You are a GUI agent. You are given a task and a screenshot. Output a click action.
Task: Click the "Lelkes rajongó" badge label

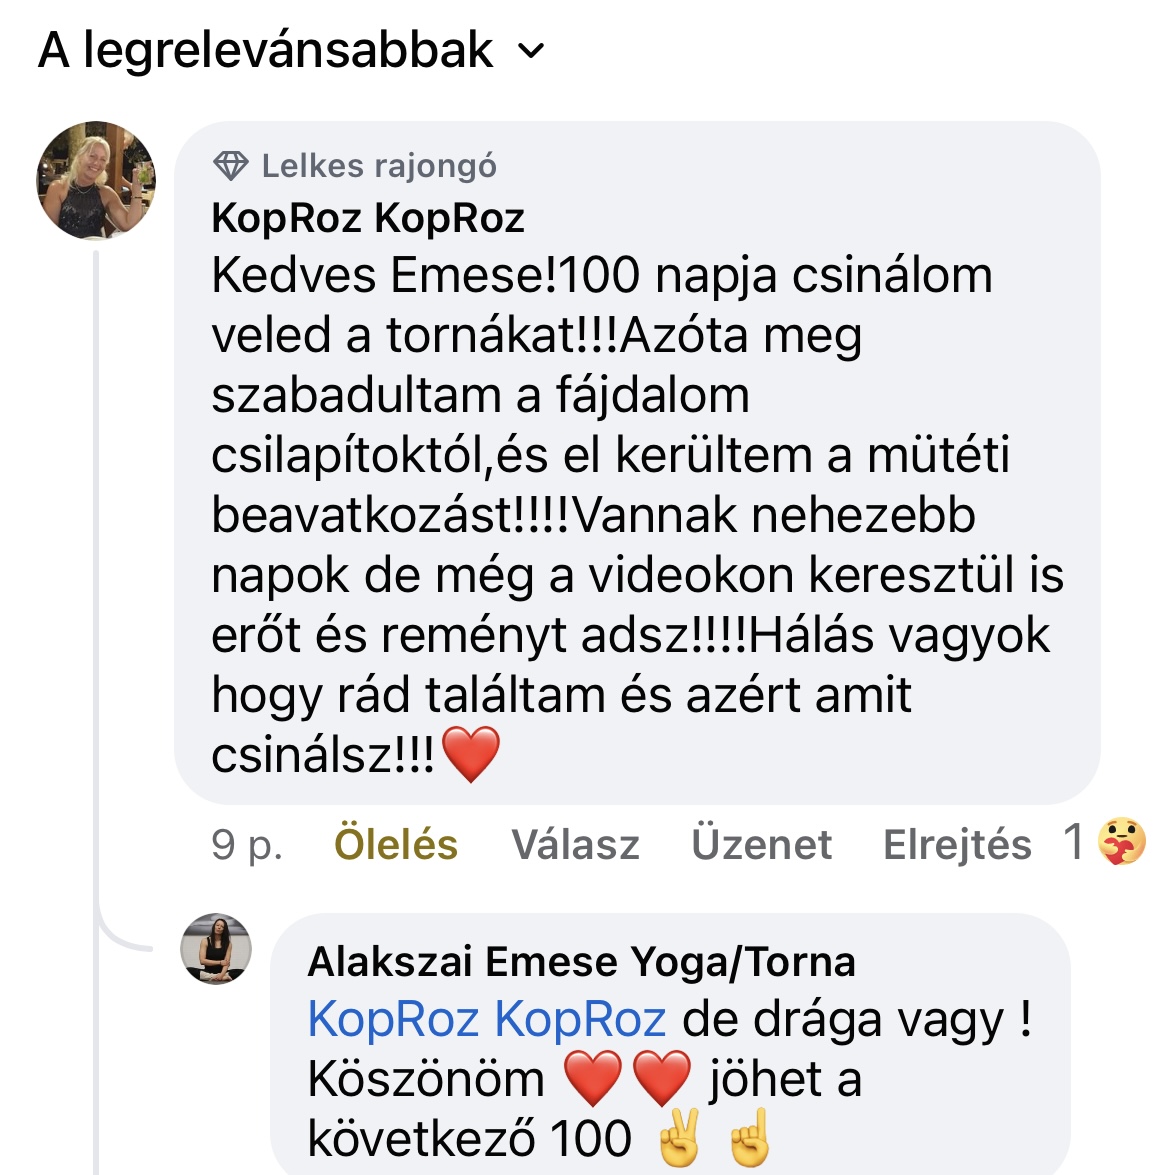(x=379, y=166)
